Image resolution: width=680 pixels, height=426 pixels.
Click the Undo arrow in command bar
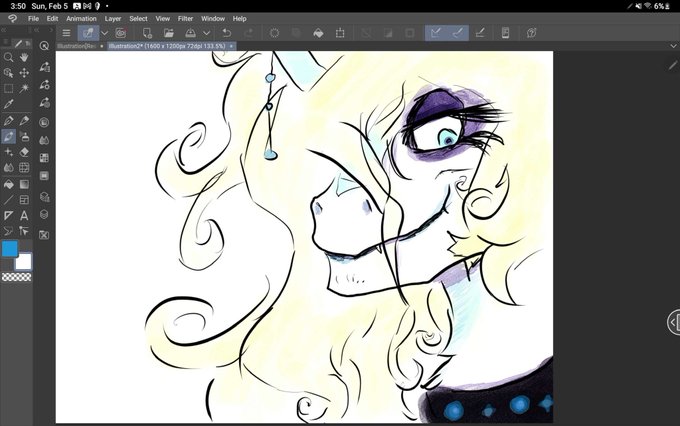[226, 33]
